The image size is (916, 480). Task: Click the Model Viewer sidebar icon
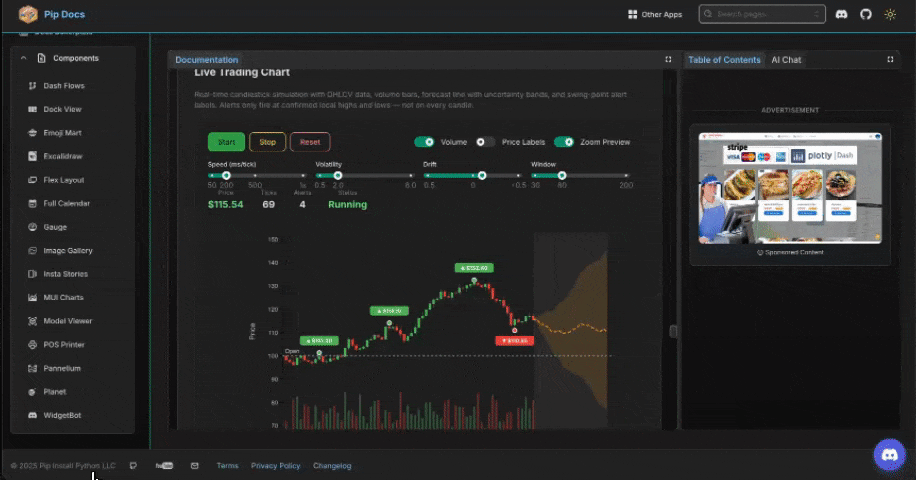coord(32,321)
